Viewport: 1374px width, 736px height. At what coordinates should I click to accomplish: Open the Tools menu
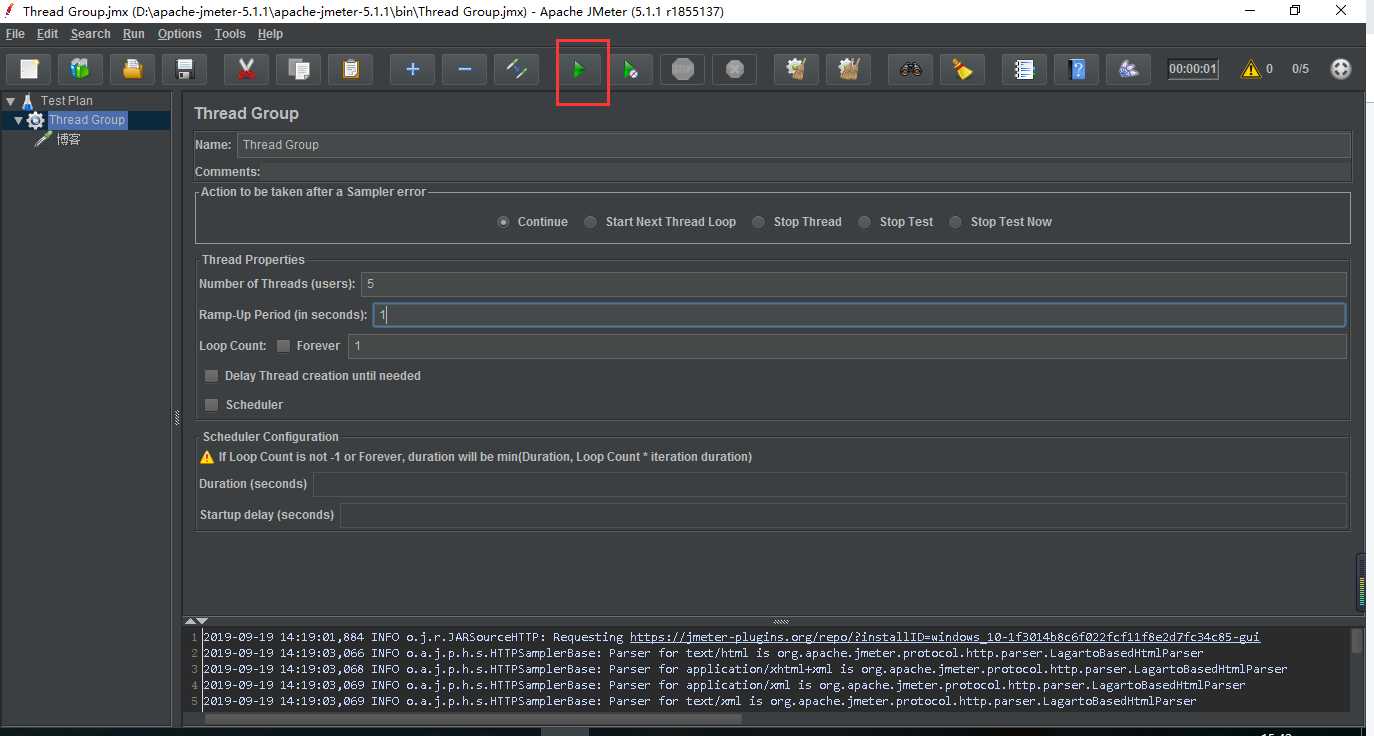(230, 34)
